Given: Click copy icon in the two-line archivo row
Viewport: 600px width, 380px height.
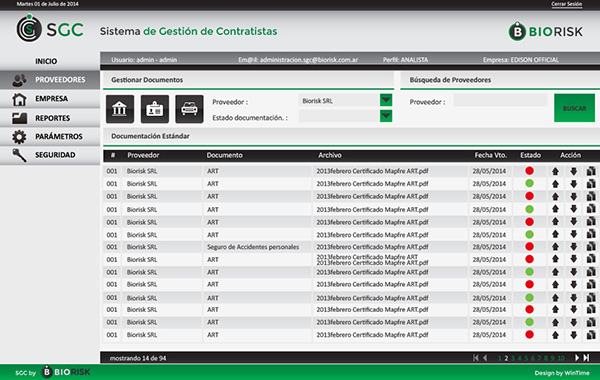Looking at the screenshot, I should tap(591, 259).
